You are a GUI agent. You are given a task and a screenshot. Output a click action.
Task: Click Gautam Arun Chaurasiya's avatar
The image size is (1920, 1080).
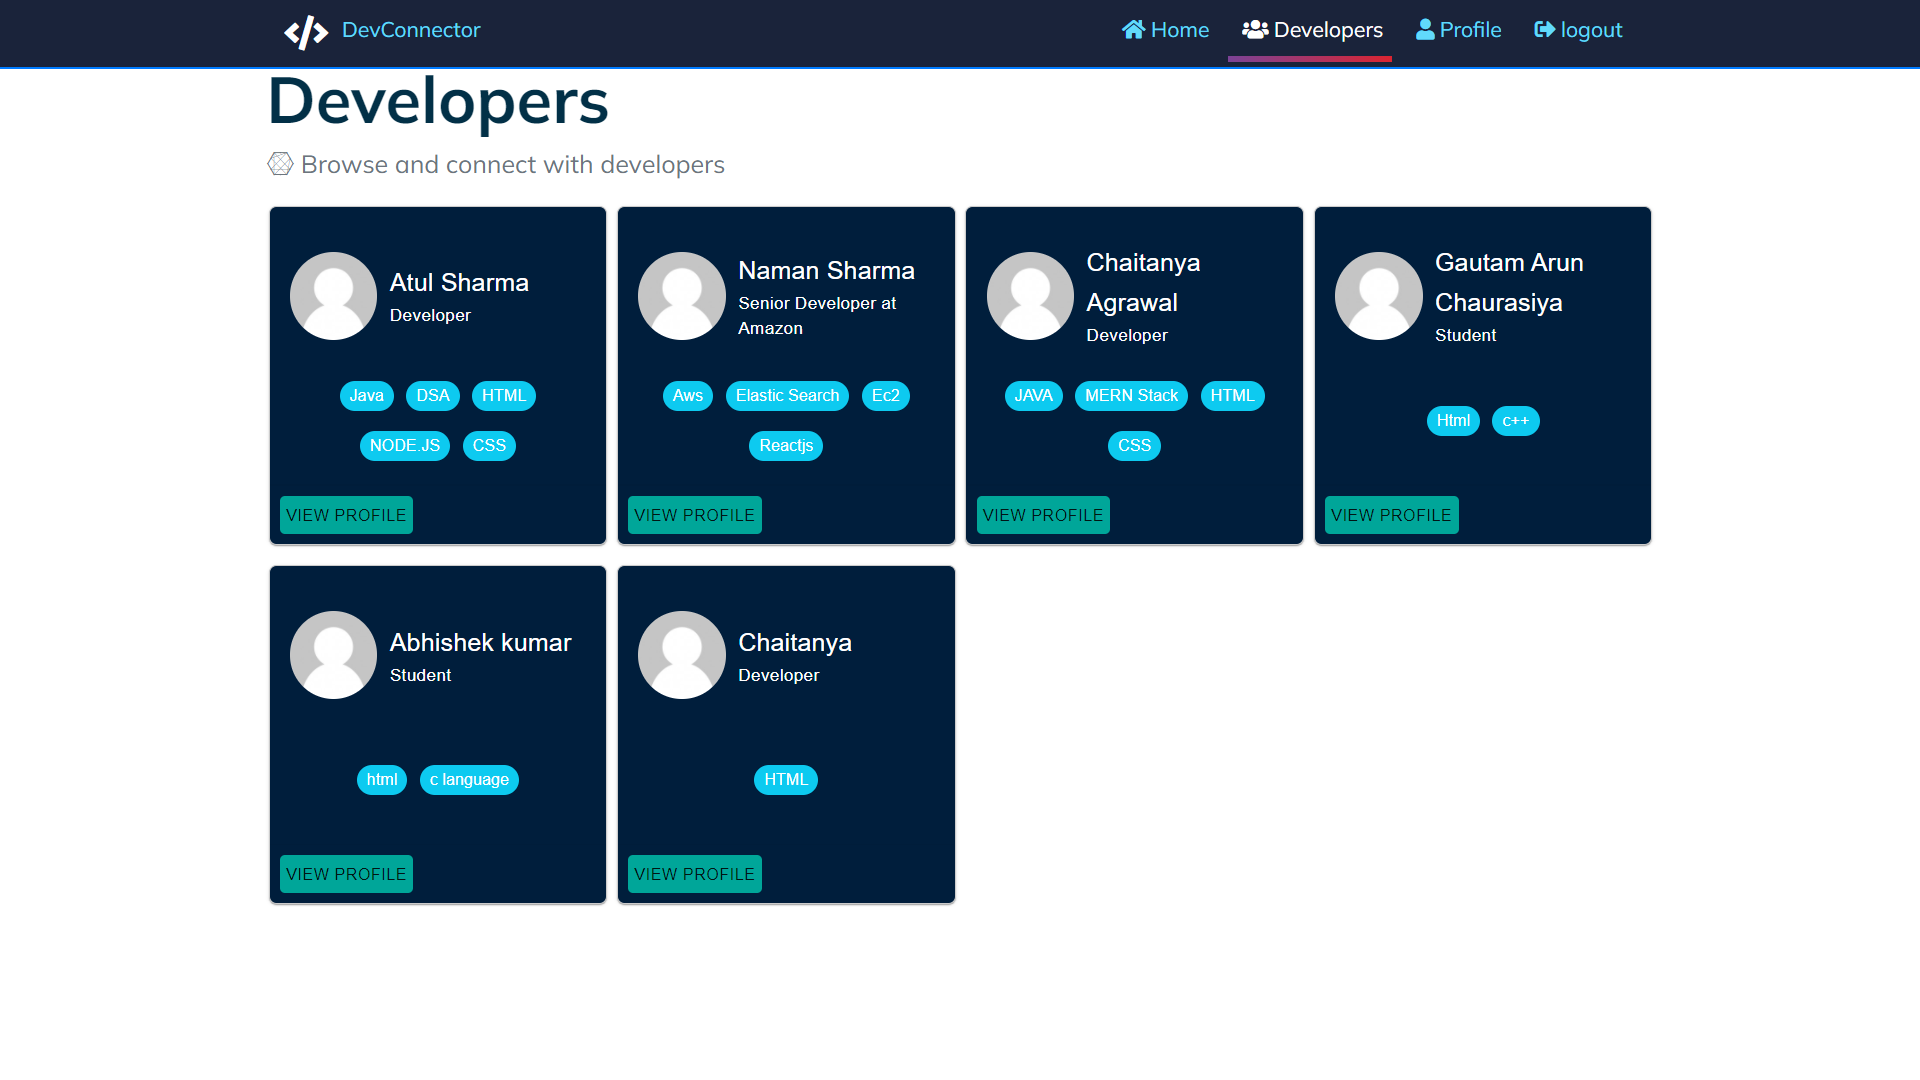1378,296
